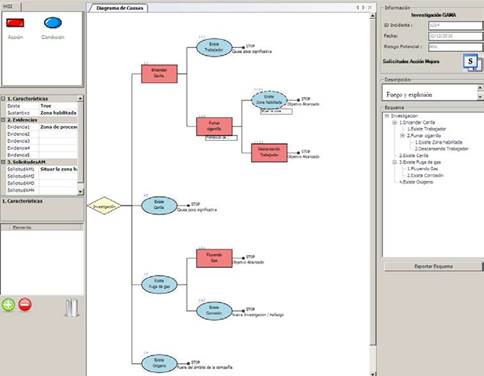Select the red Acción shape in palette
Viewport: 484px width, 376px height.
(15, 23)
